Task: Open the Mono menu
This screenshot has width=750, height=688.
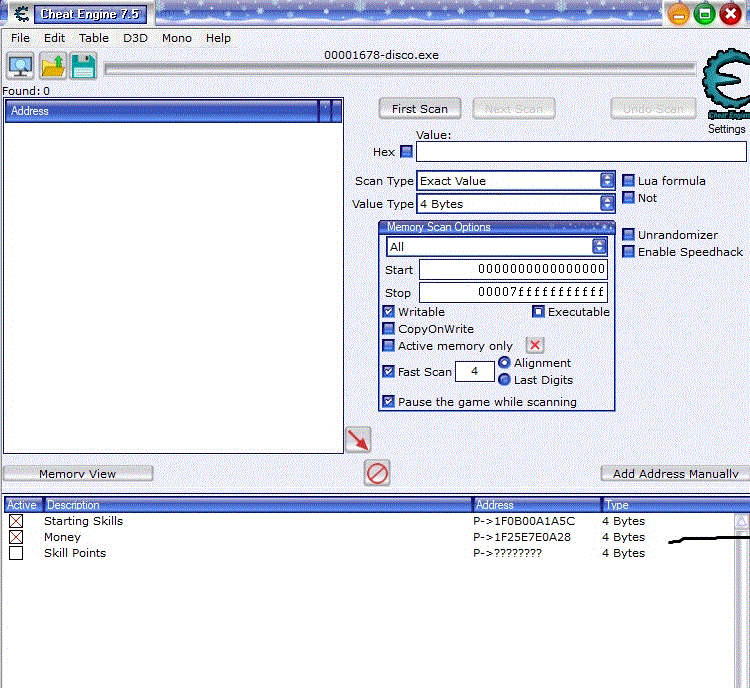Action: click(x=176, y=38)
